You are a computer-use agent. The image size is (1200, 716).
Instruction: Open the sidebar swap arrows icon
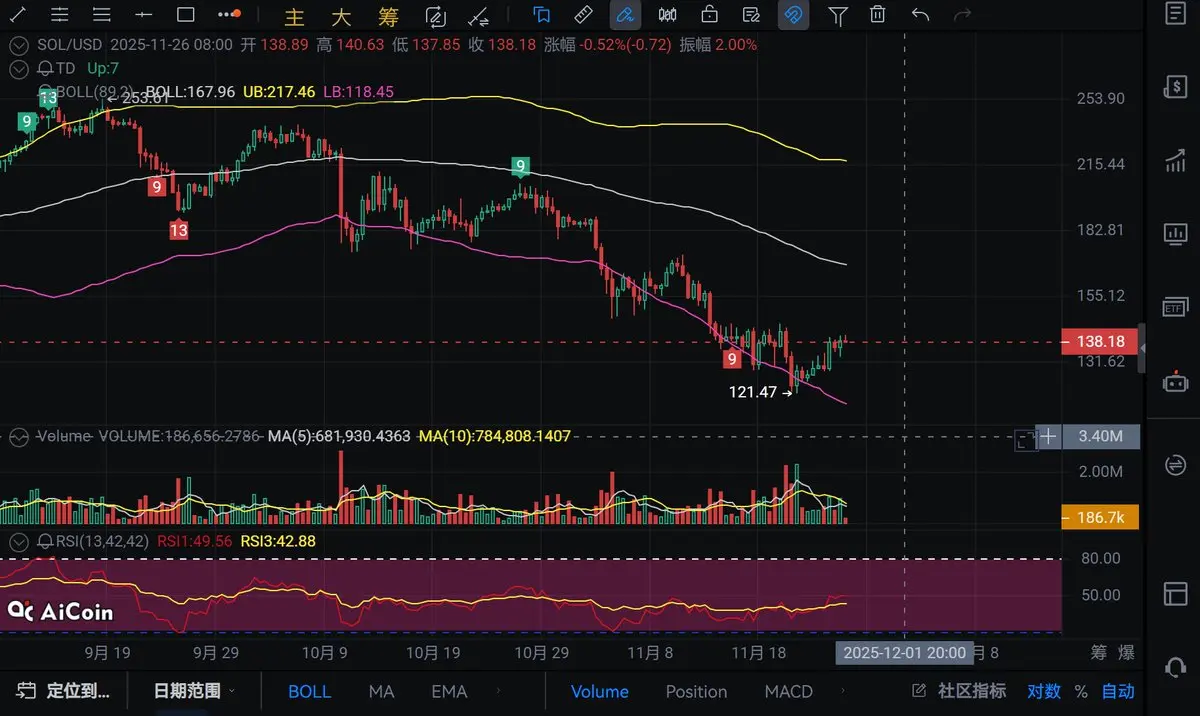(1175, 465)
